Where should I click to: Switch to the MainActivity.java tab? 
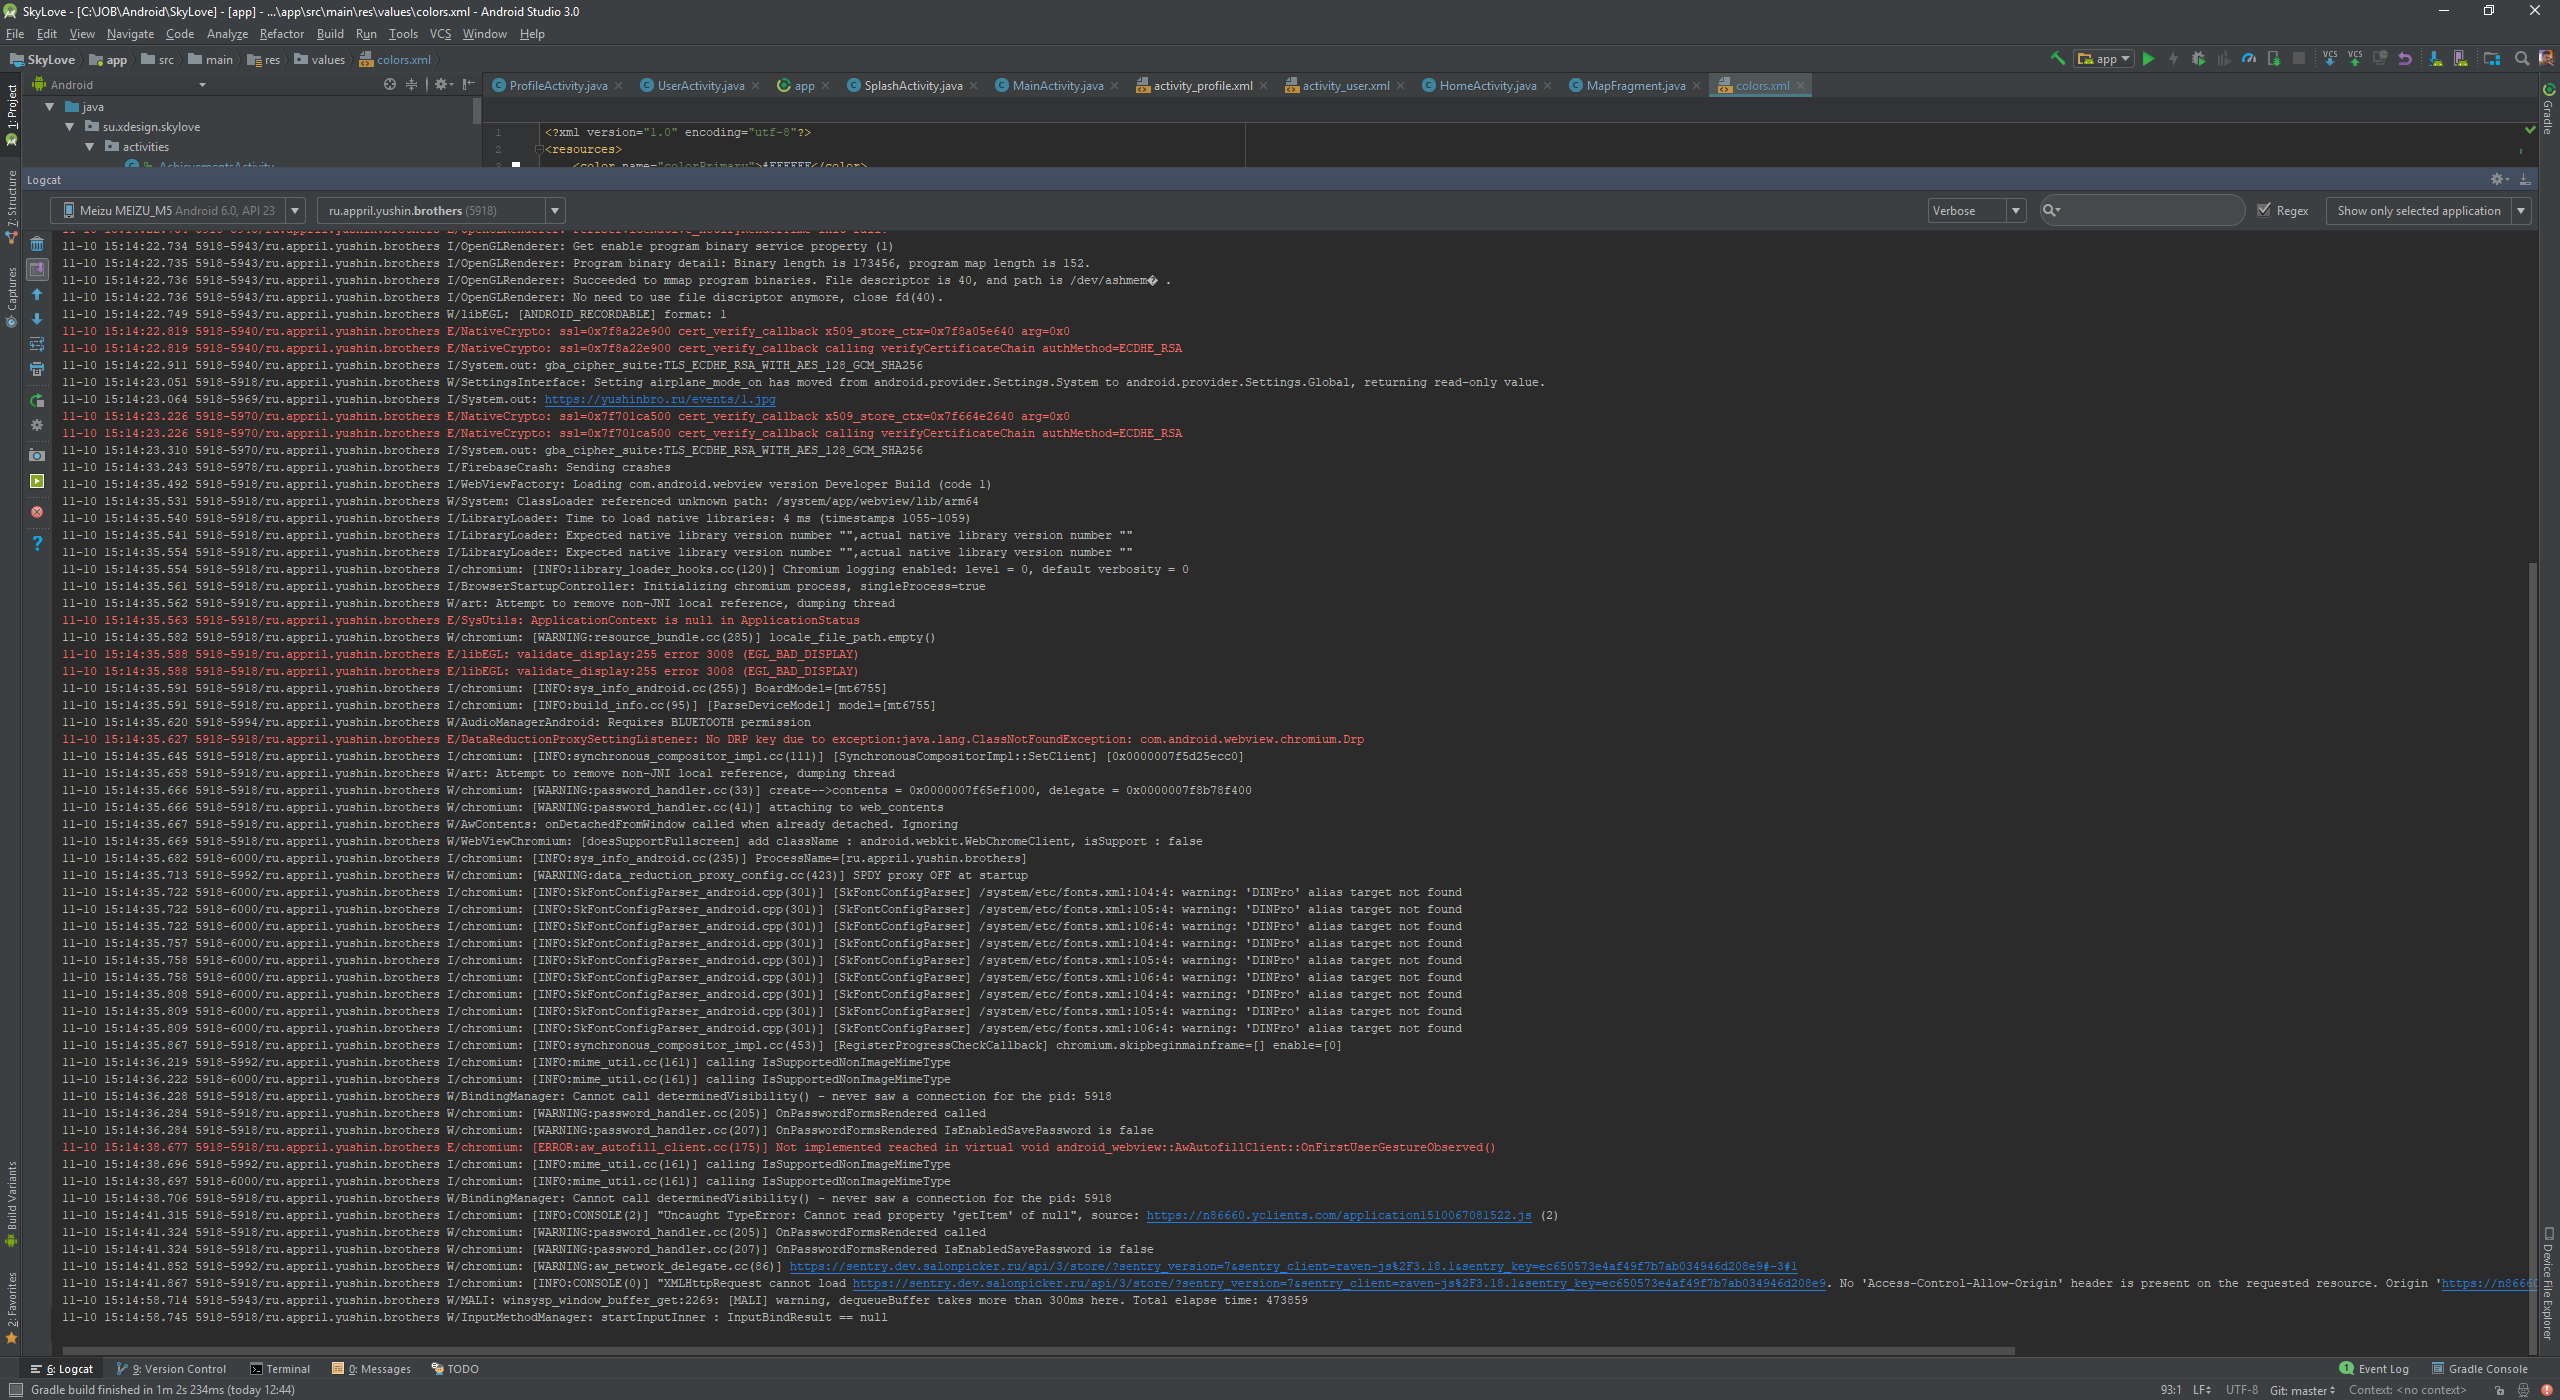click(1057, 86)
